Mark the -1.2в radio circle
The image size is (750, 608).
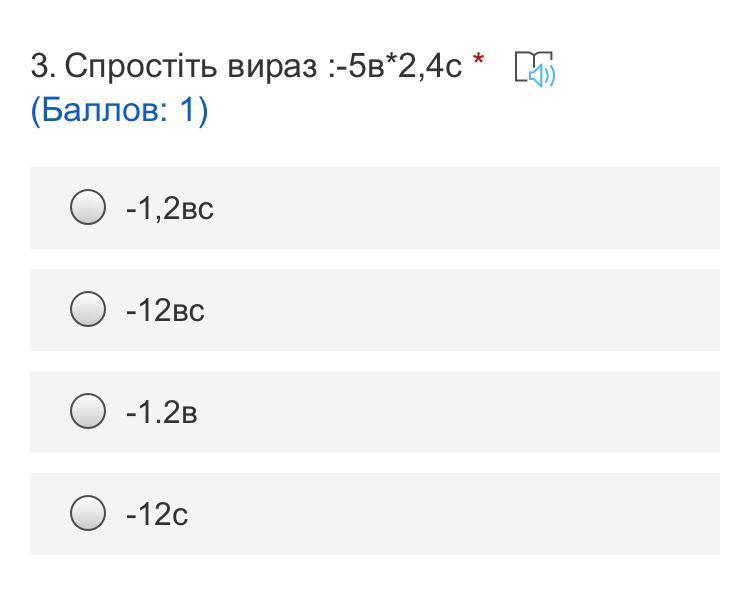[x=88, y=411]
